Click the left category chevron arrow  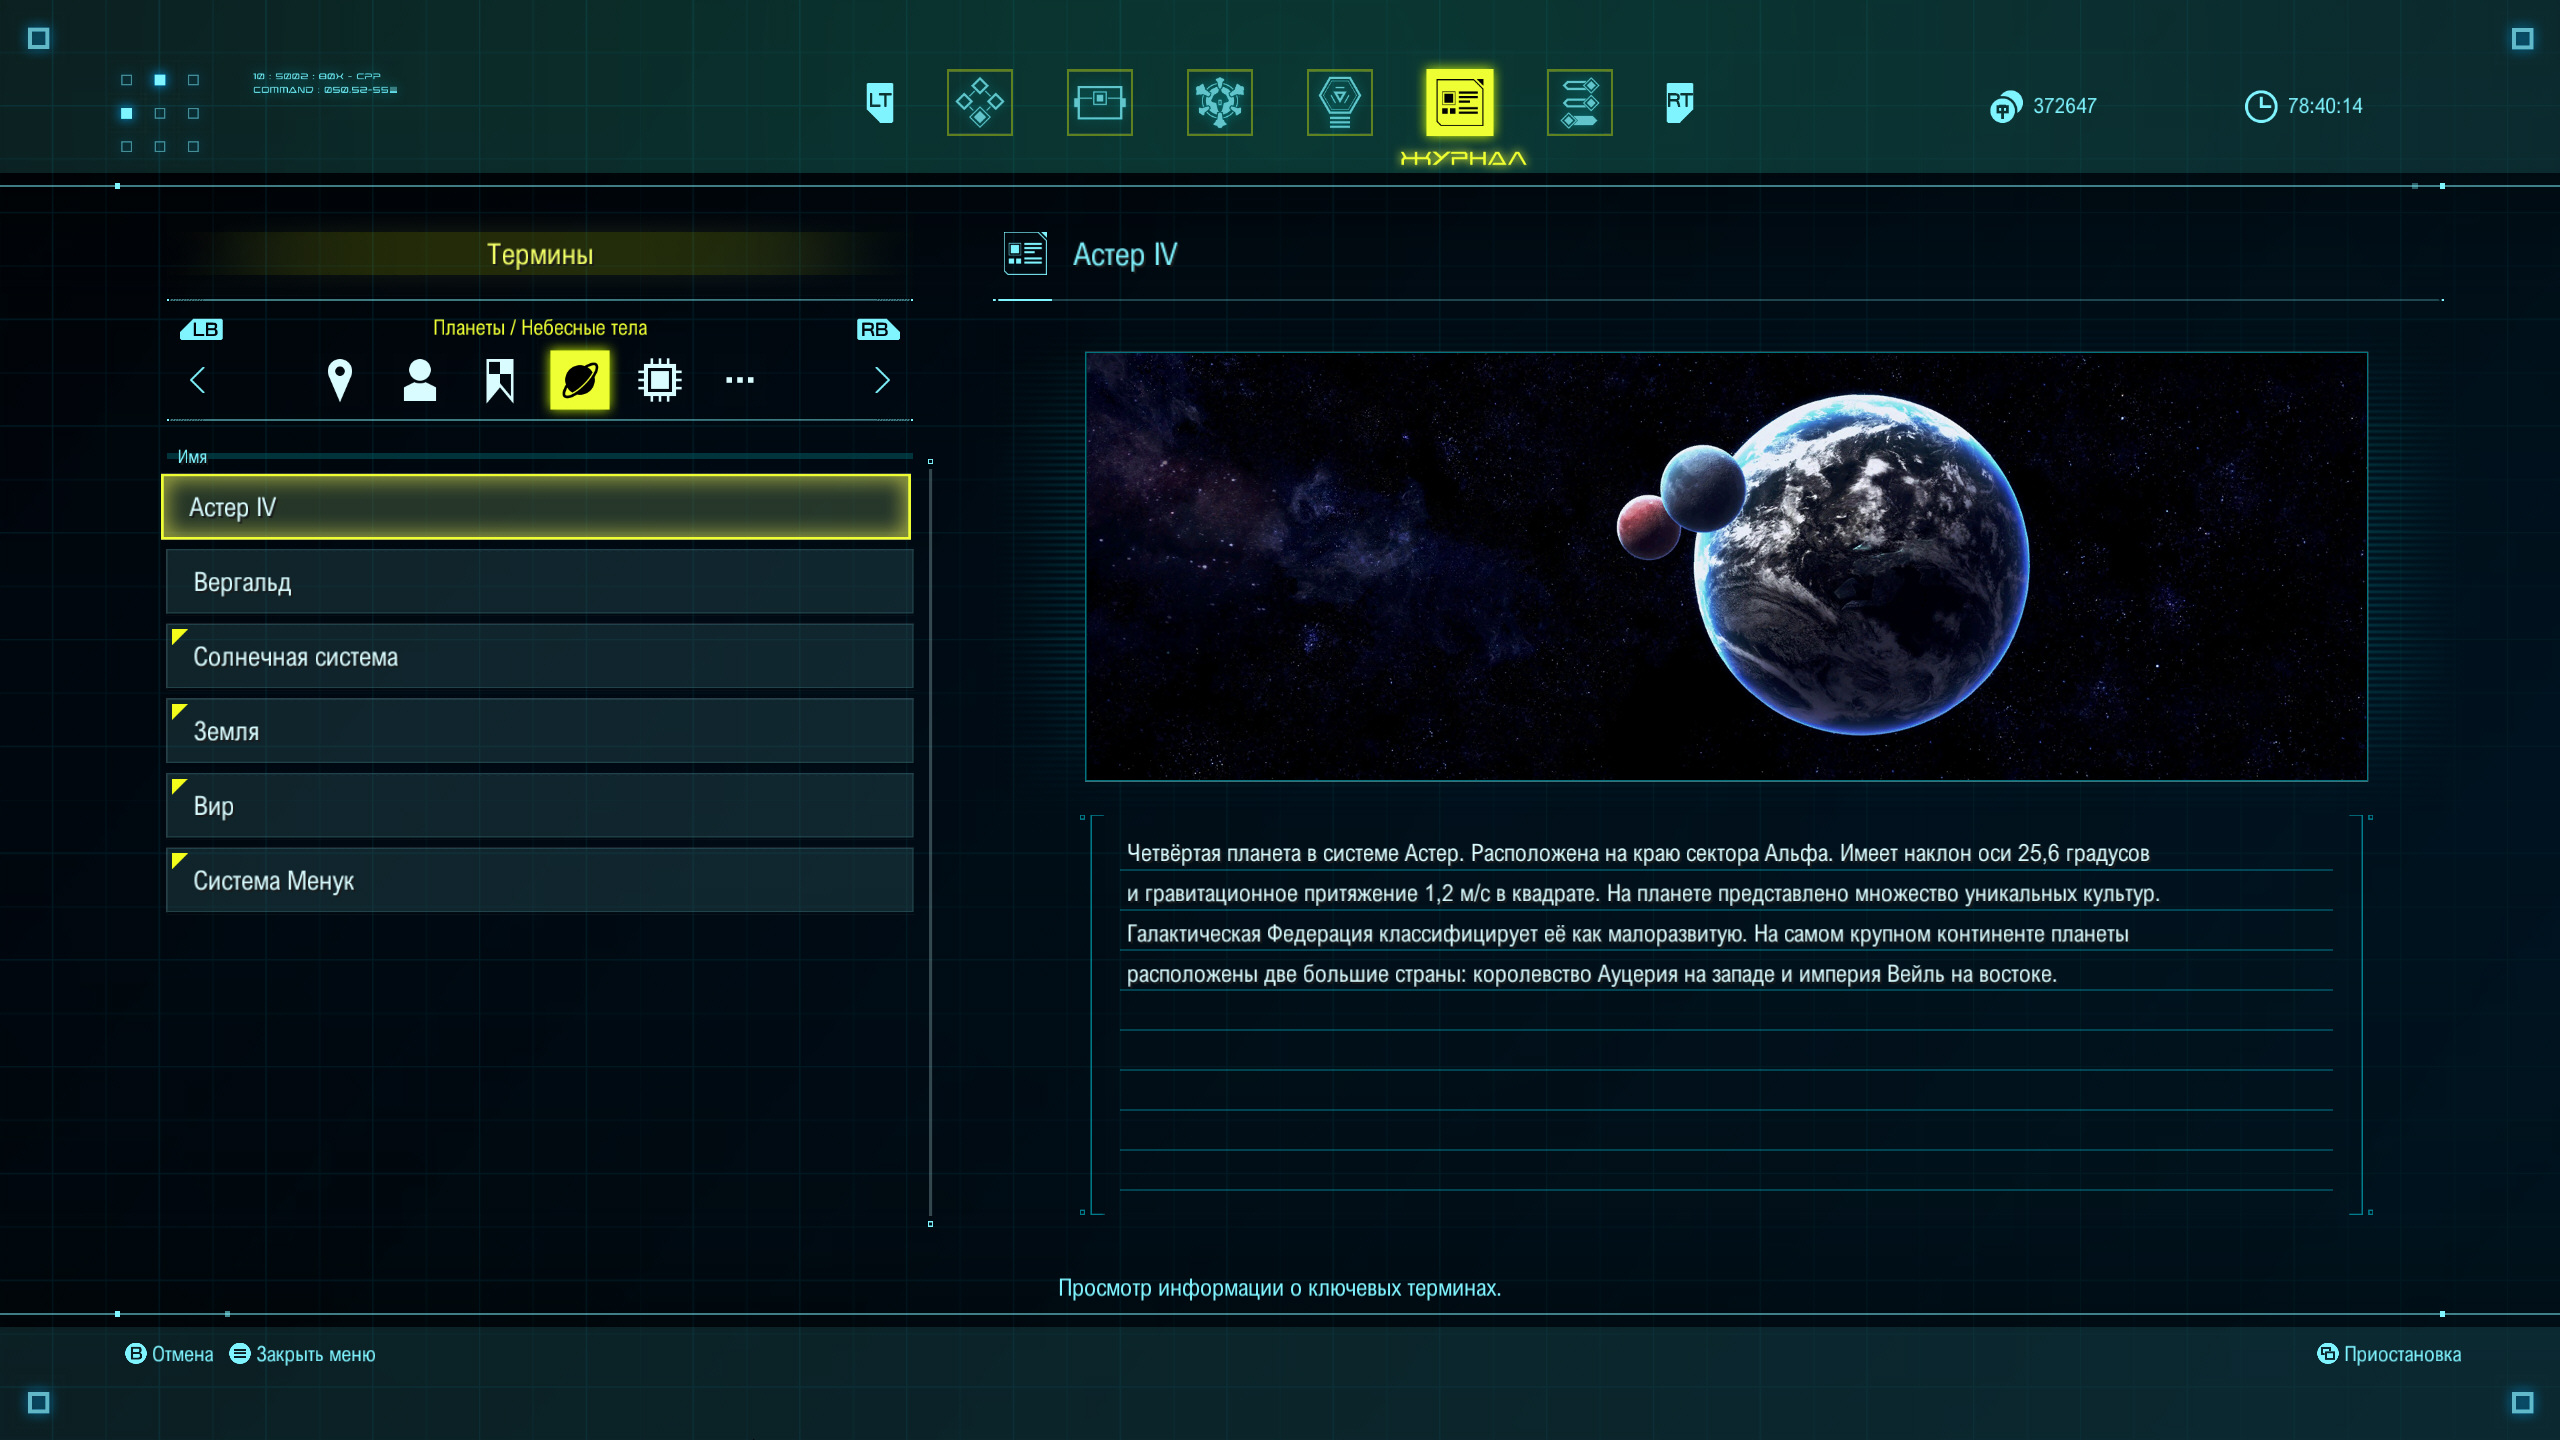(198, 380)
